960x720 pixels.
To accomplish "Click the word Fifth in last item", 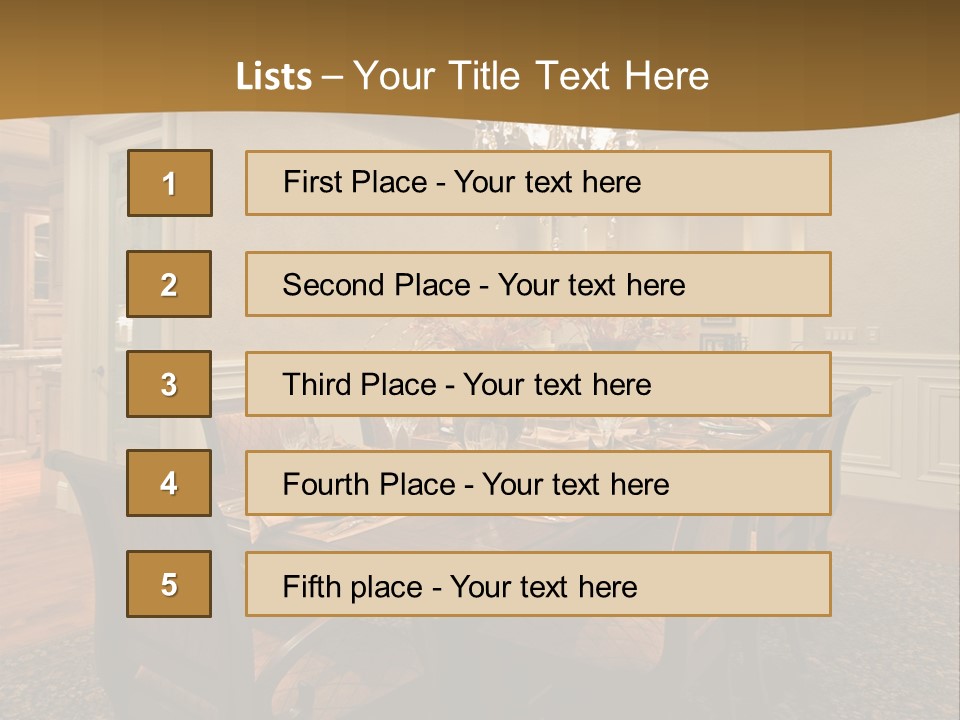I will coord(309,586).
